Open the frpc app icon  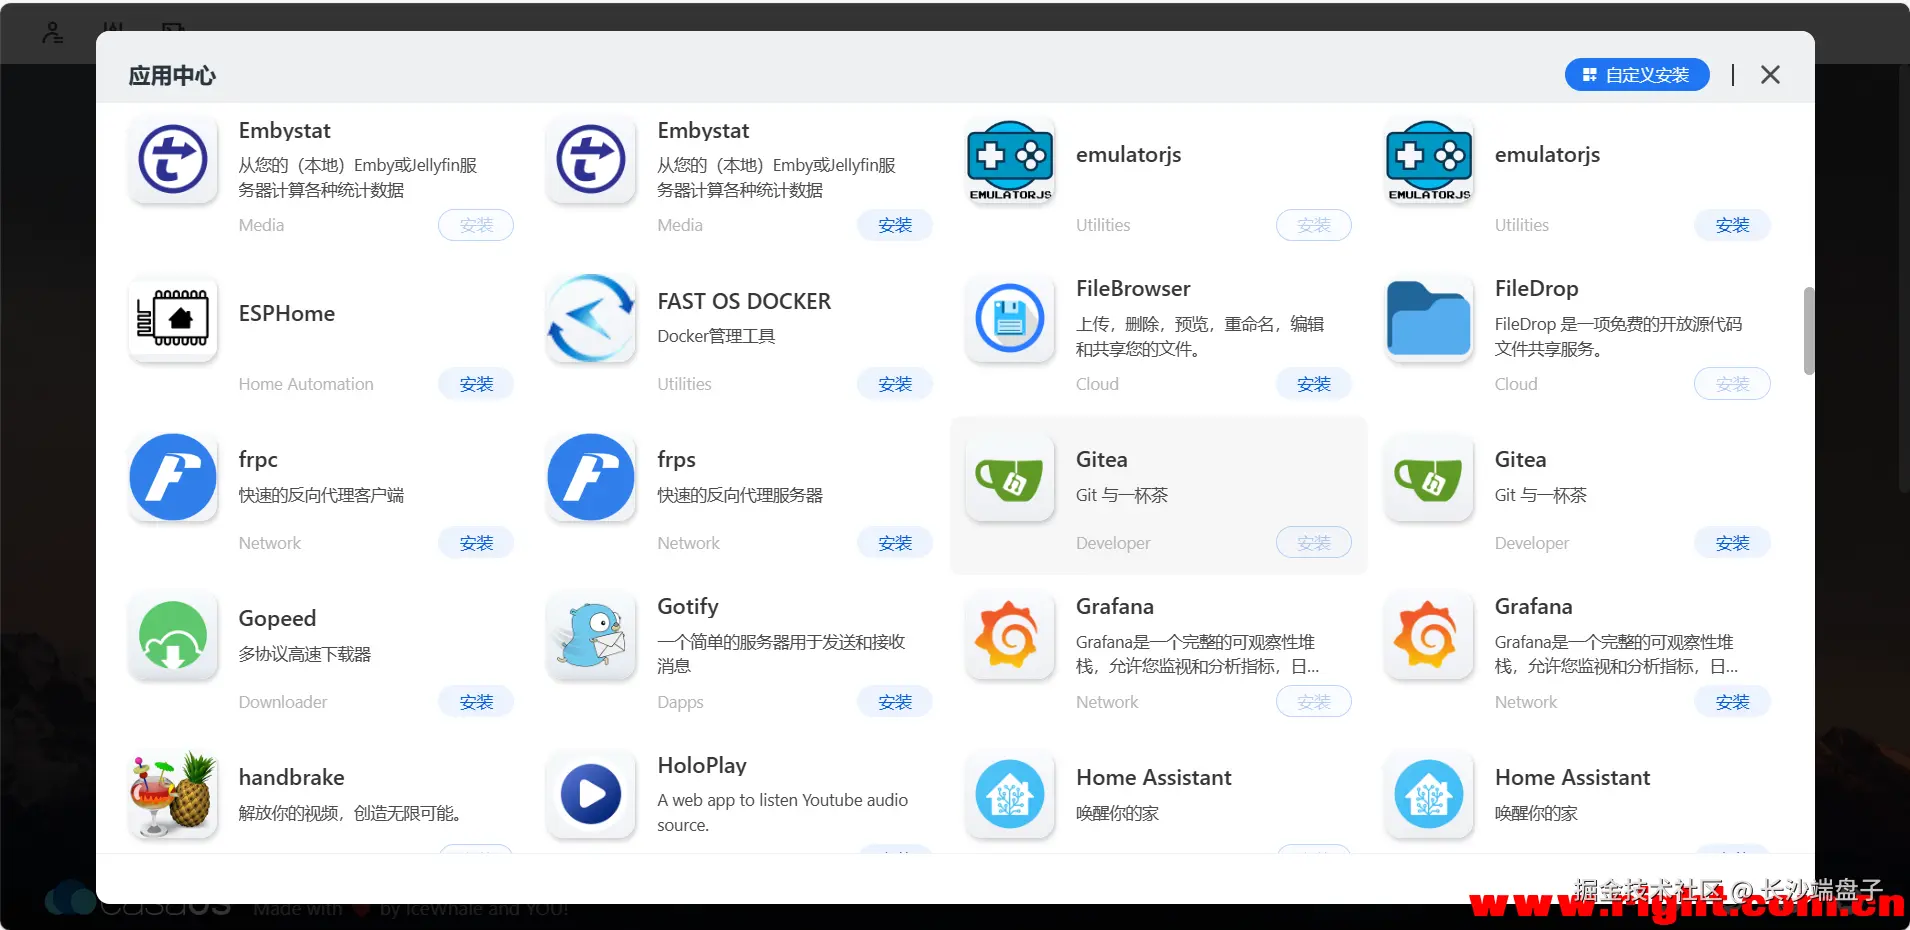(173, 477)
